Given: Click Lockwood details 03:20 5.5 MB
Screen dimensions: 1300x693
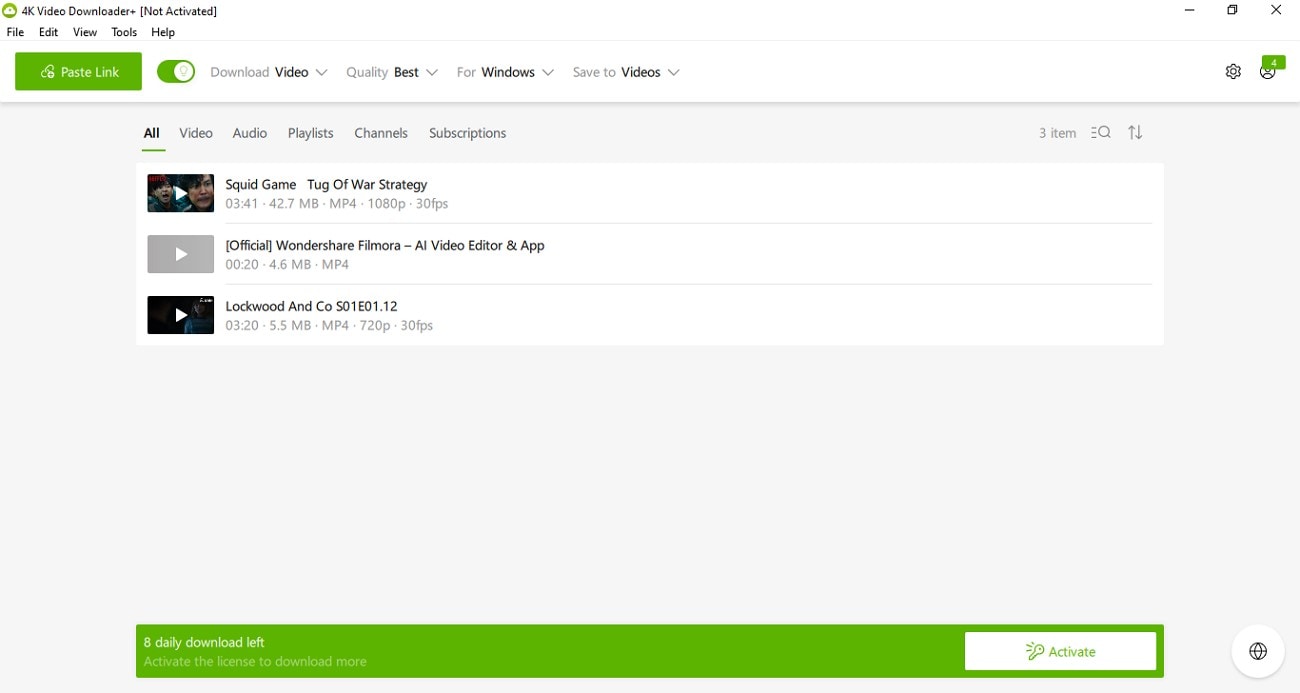Looking at the screenshot, I should (x=329, y=326).
